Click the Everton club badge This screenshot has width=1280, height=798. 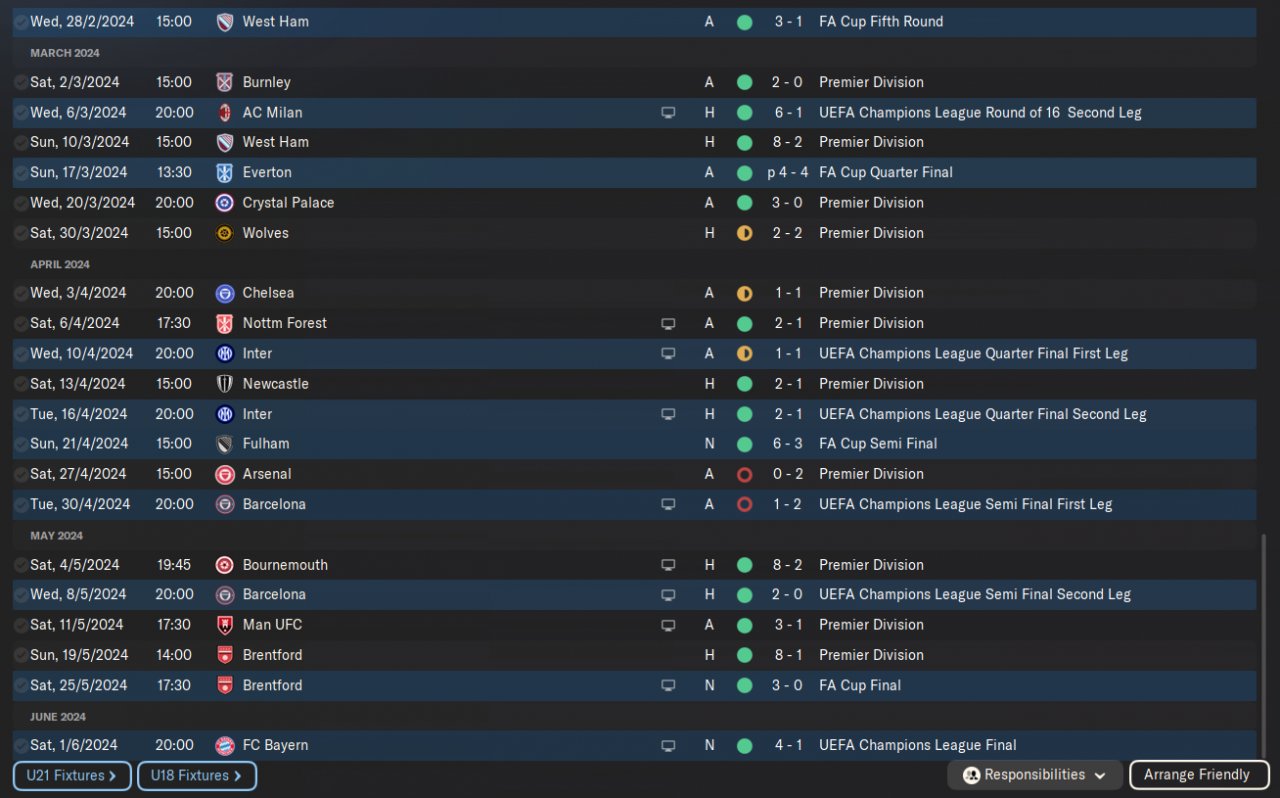pyautogui.click(x=225, y=173)
